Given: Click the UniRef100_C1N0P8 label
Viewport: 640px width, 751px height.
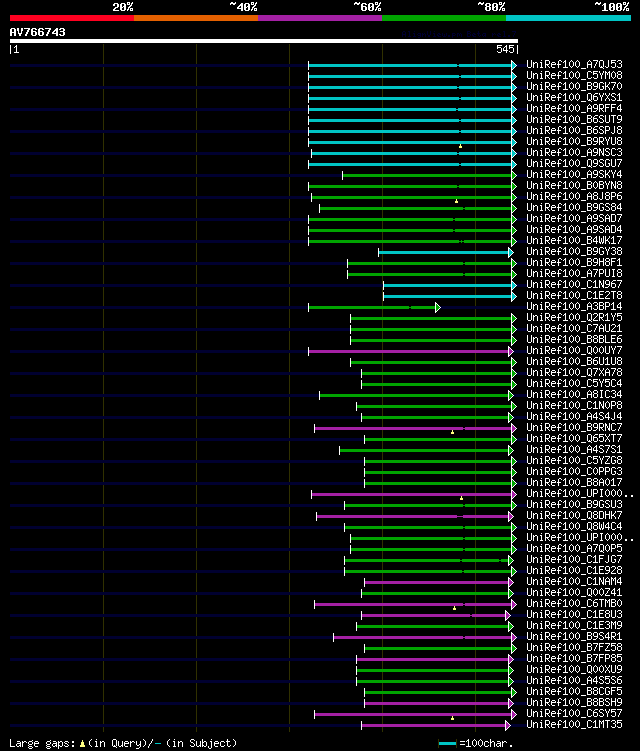Looking at the screenshot, I should coord(574,406).
